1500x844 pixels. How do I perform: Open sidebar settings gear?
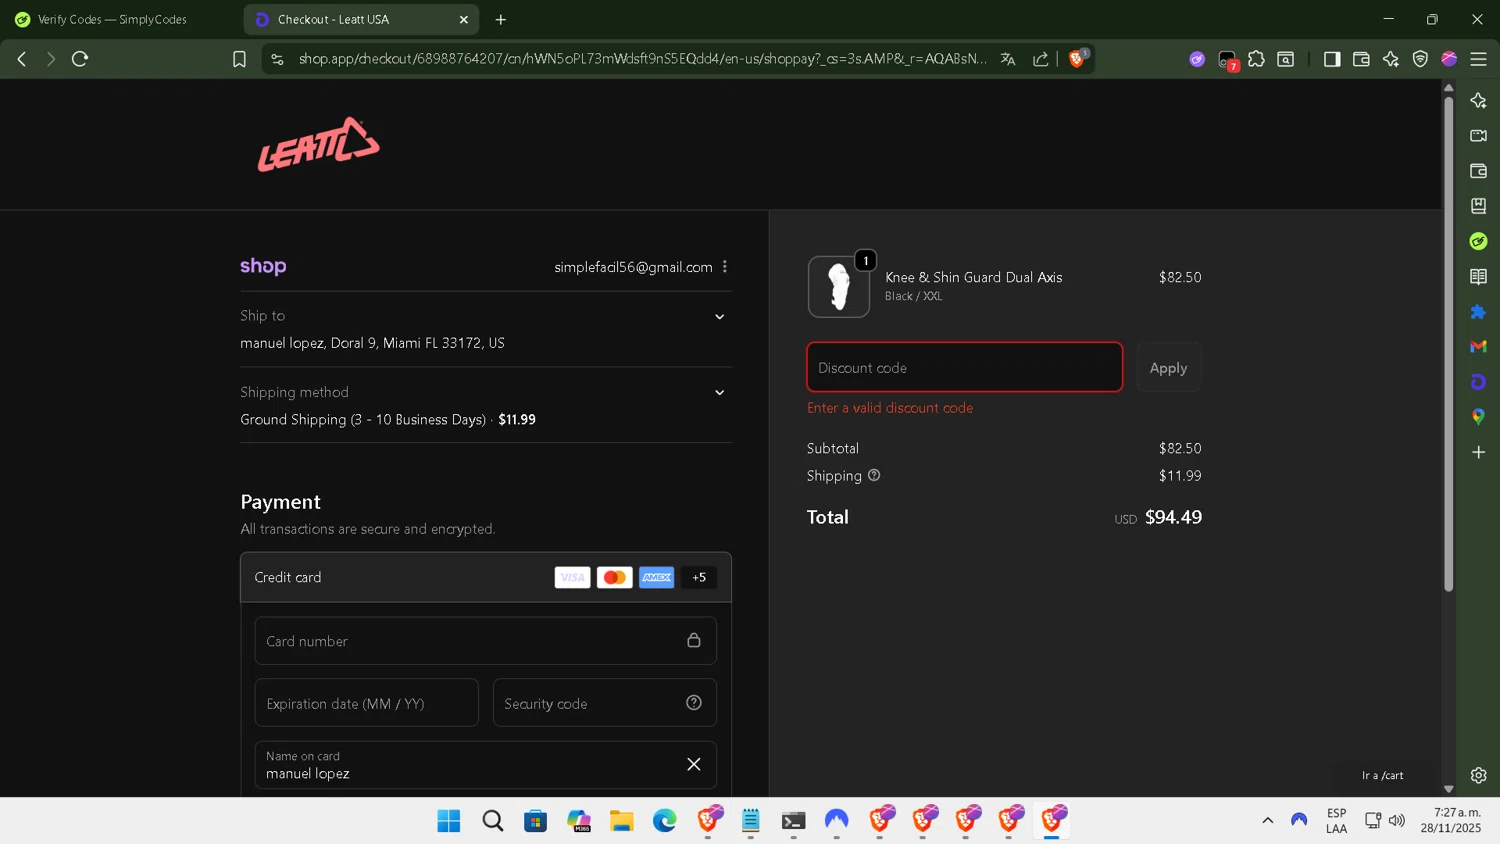pos(1478,775)
